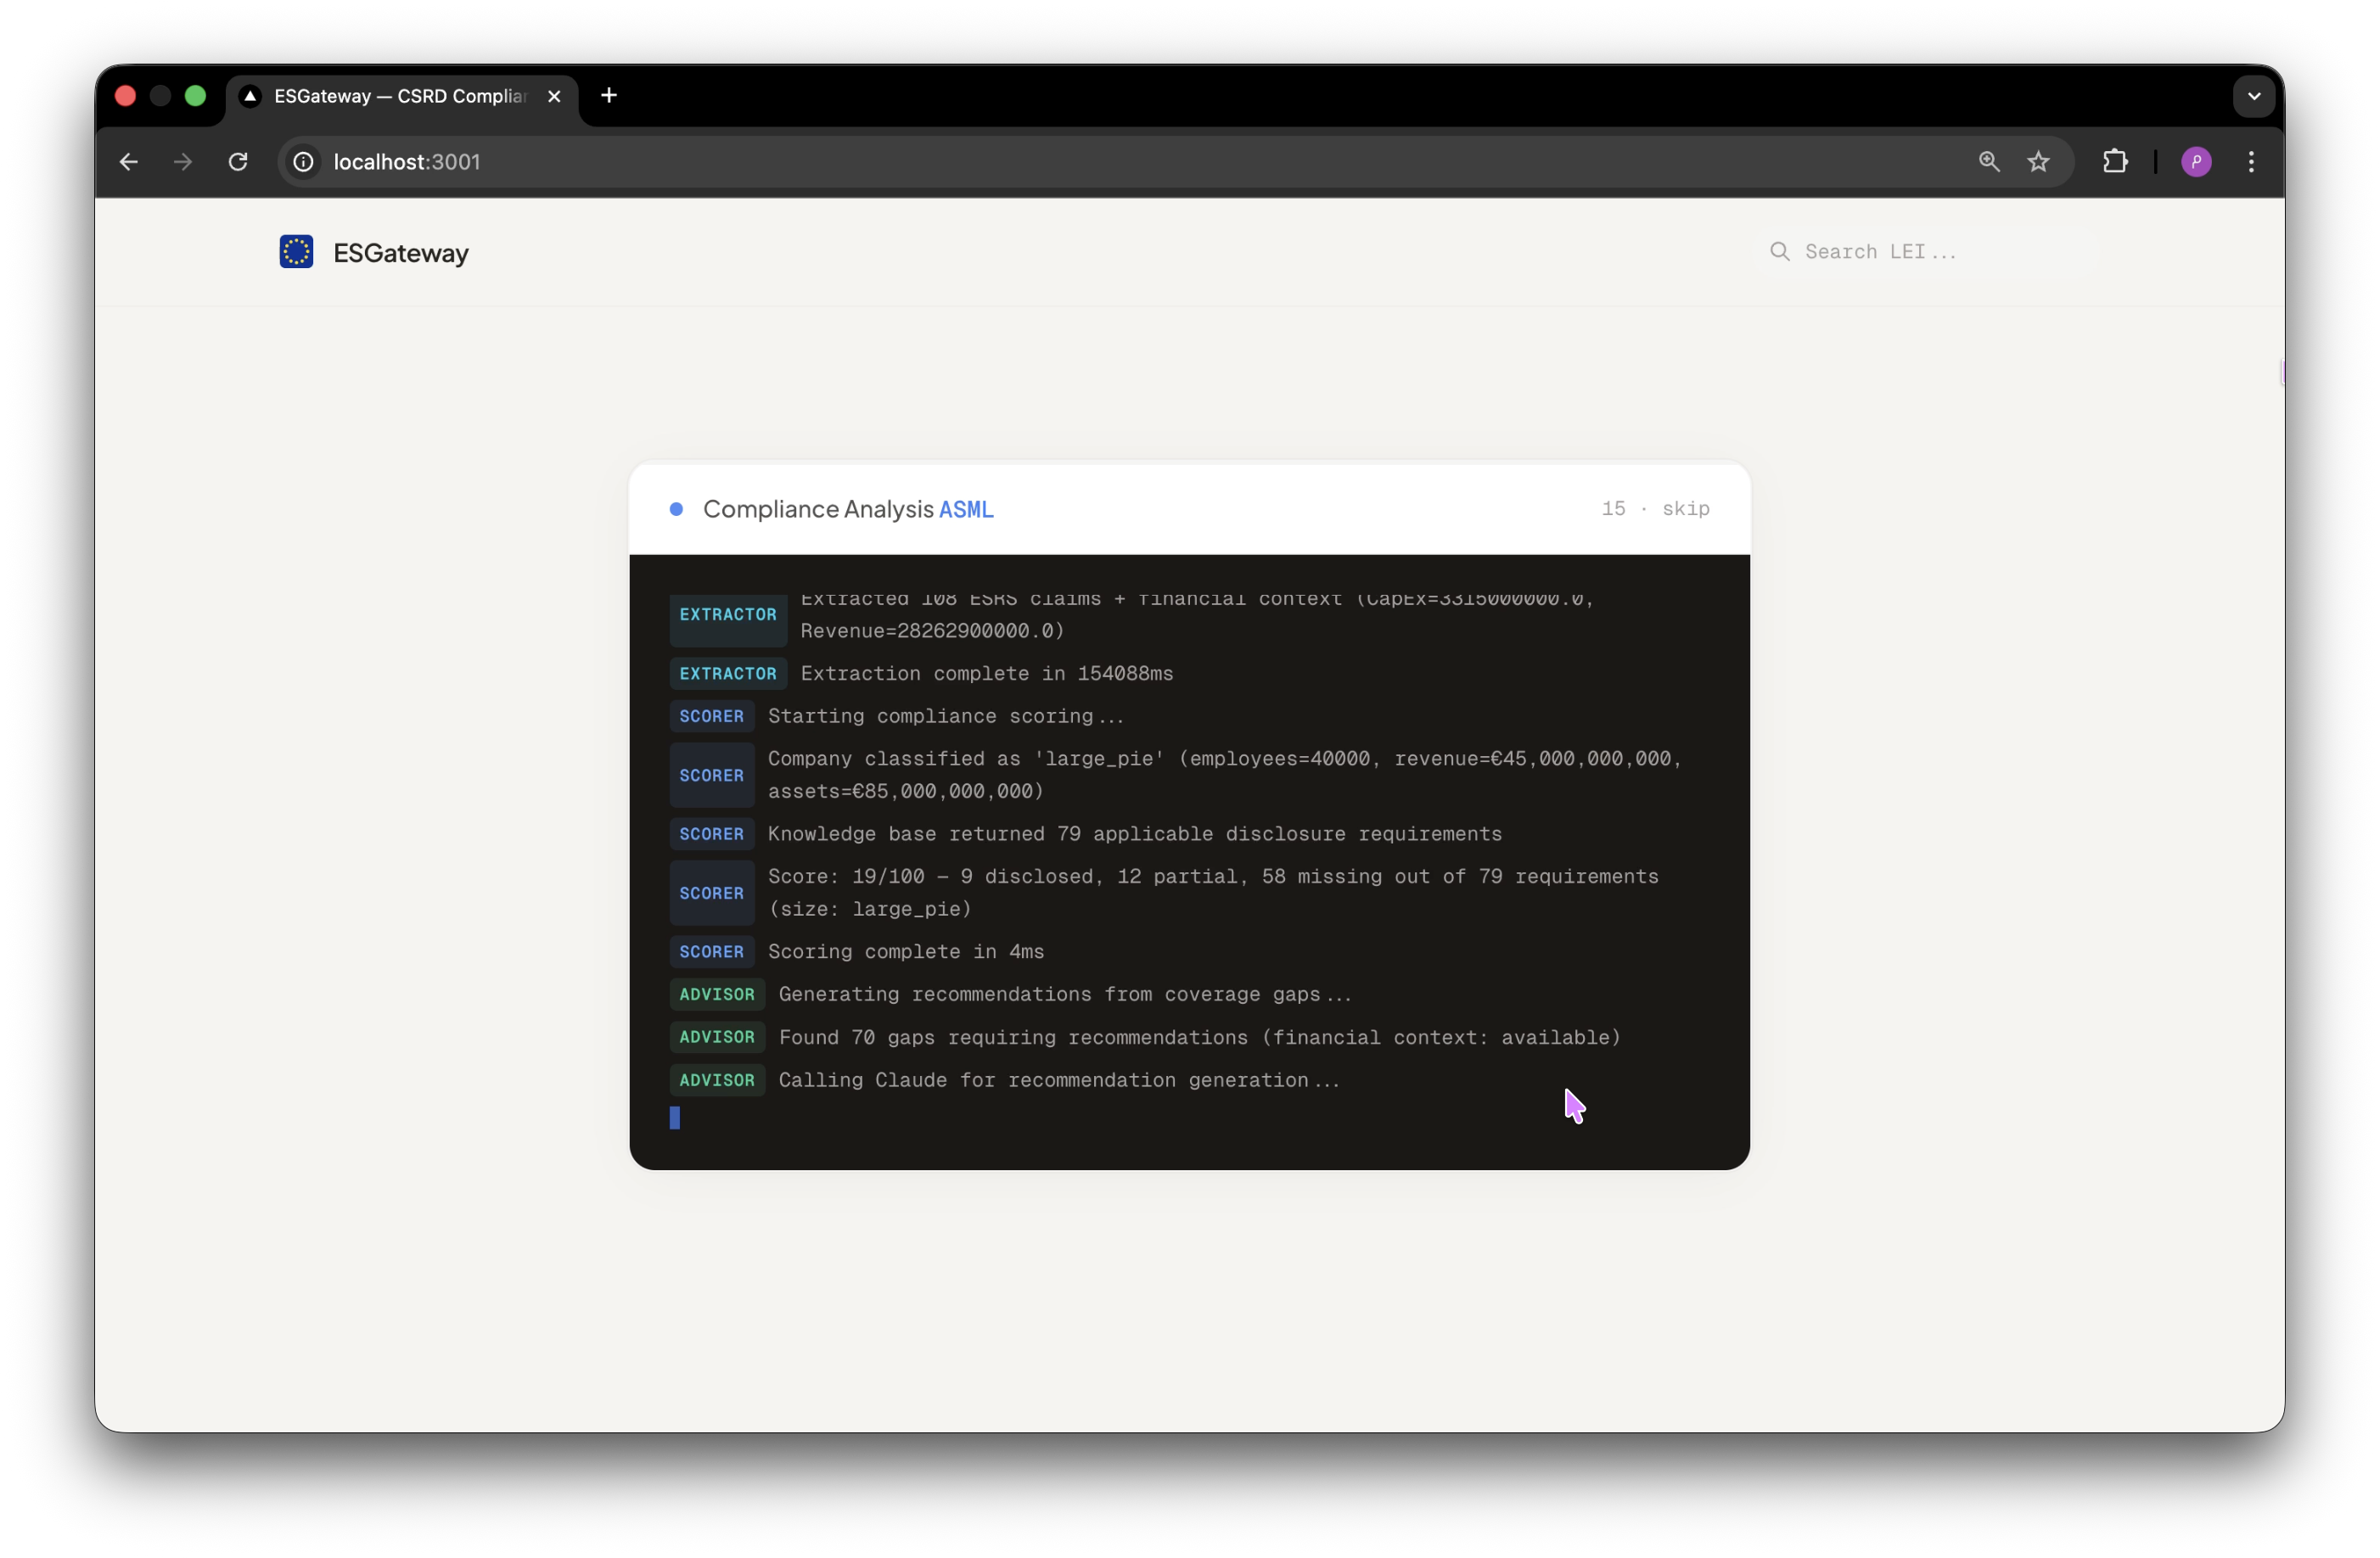Skip the compliance analysis animation
The width and height of the screenshot is (2380, 1558).
click(1685, 509)
